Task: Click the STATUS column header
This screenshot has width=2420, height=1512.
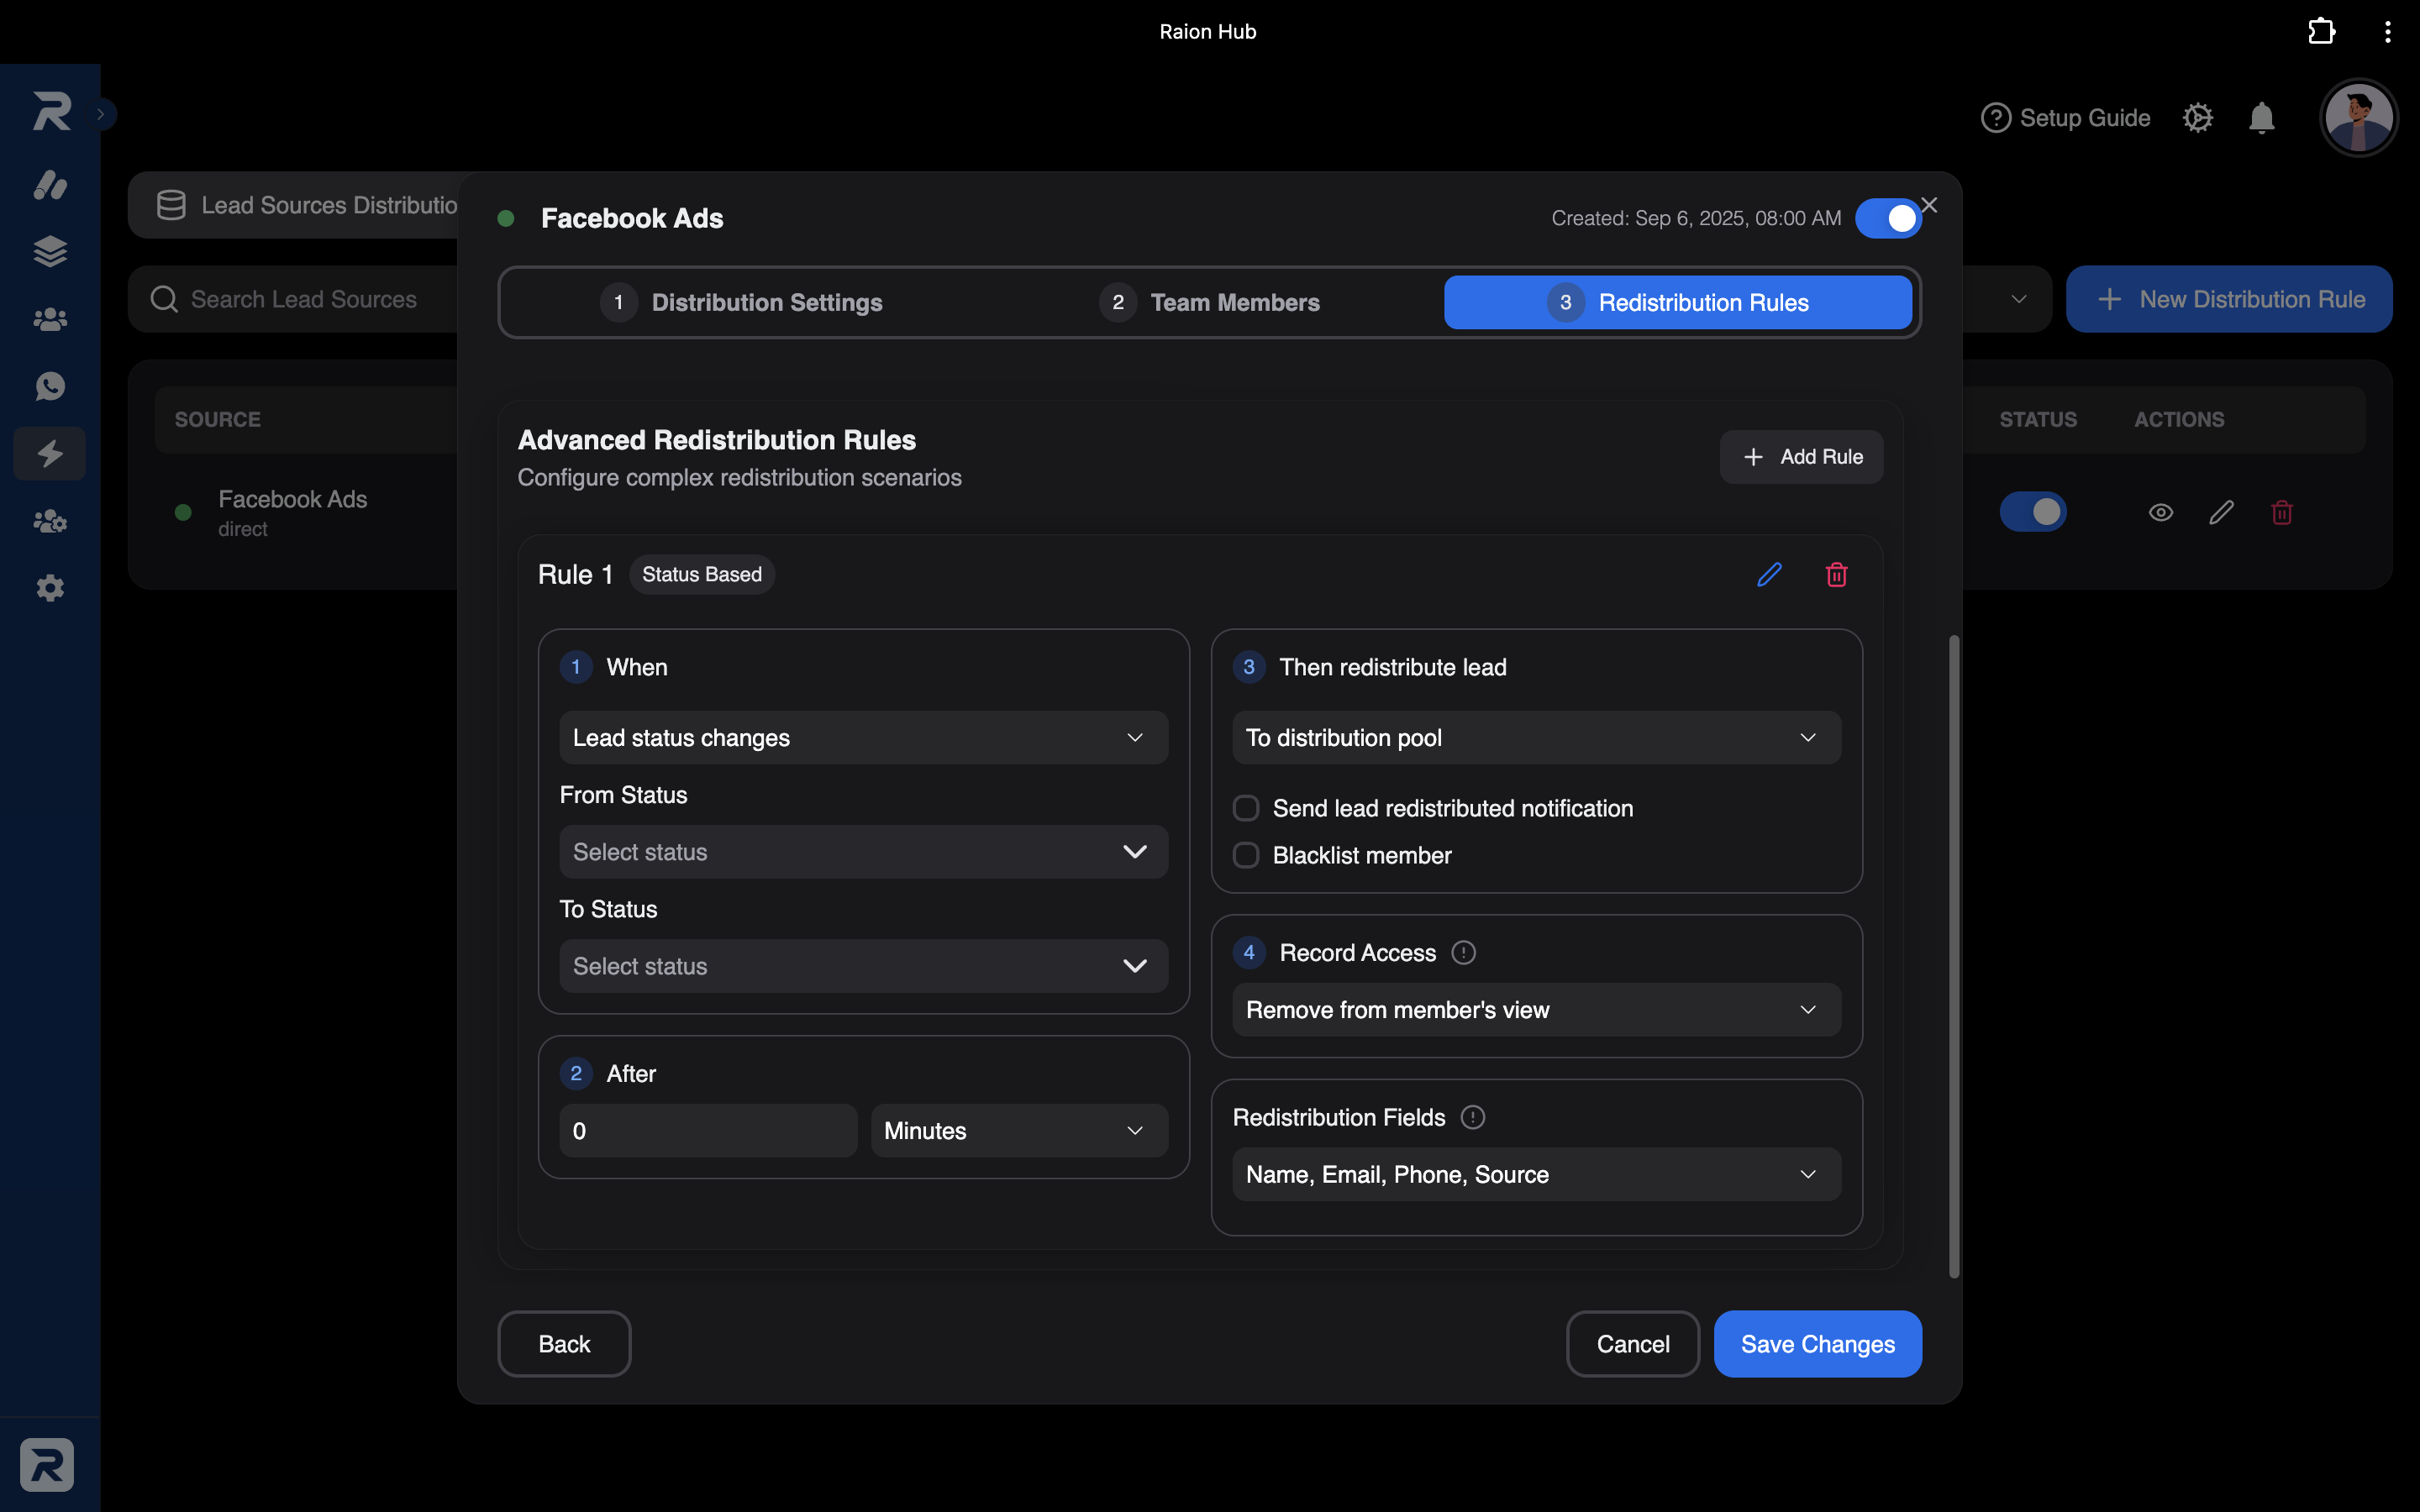Action: point(2038,419)
